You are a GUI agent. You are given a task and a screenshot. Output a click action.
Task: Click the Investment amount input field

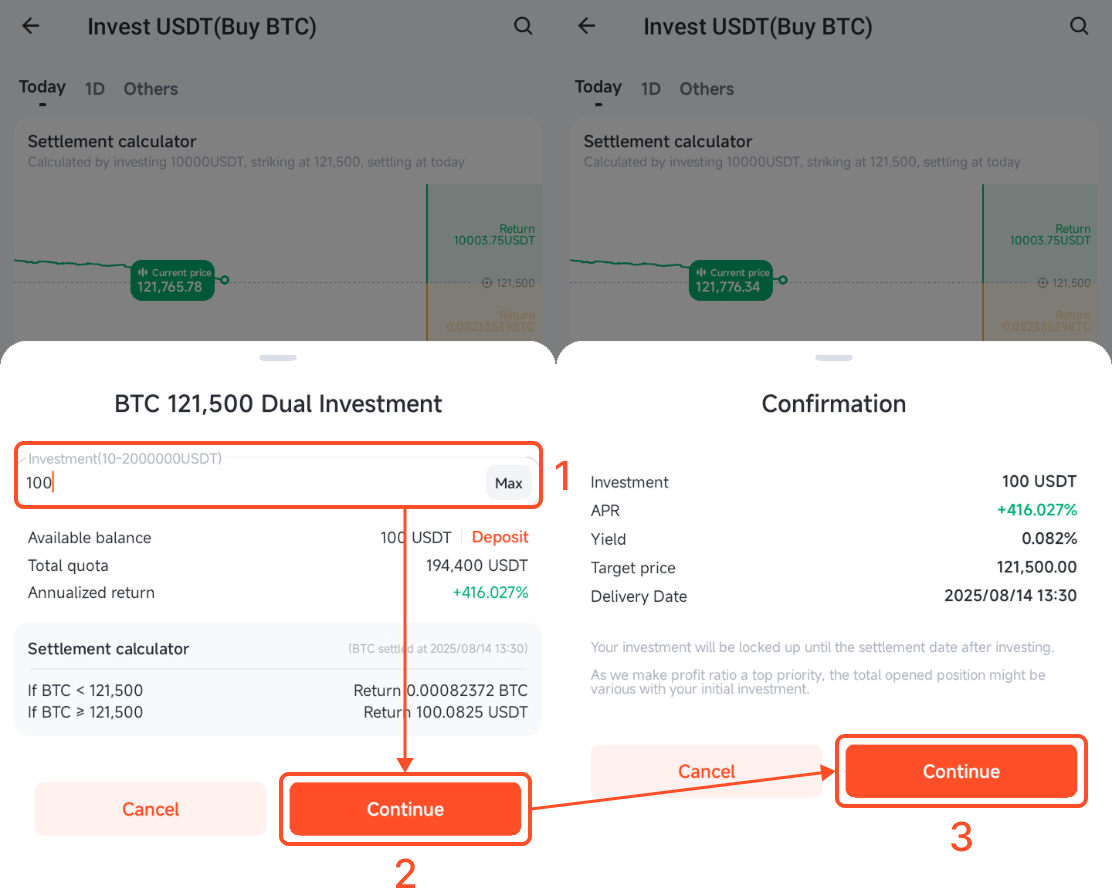click(250, 483)
